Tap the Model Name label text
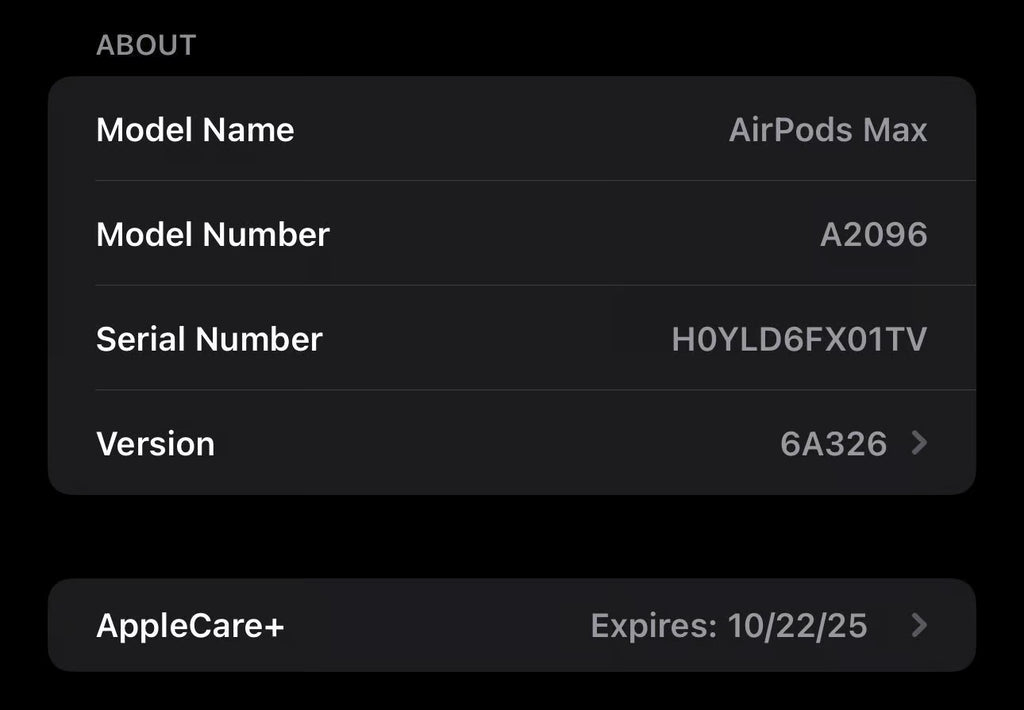 pyautogui.click(x=195, y=130)
